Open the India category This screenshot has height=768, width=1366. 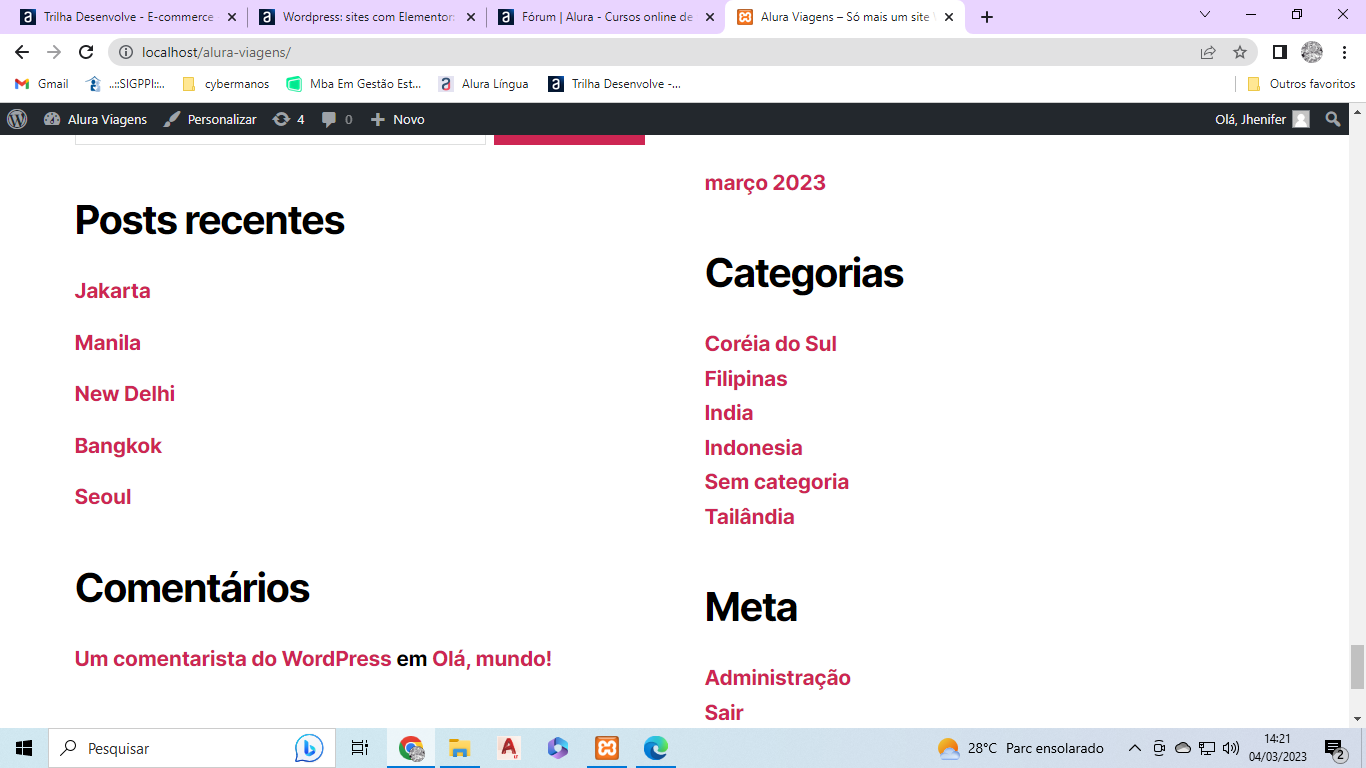(x=729, y=413)
